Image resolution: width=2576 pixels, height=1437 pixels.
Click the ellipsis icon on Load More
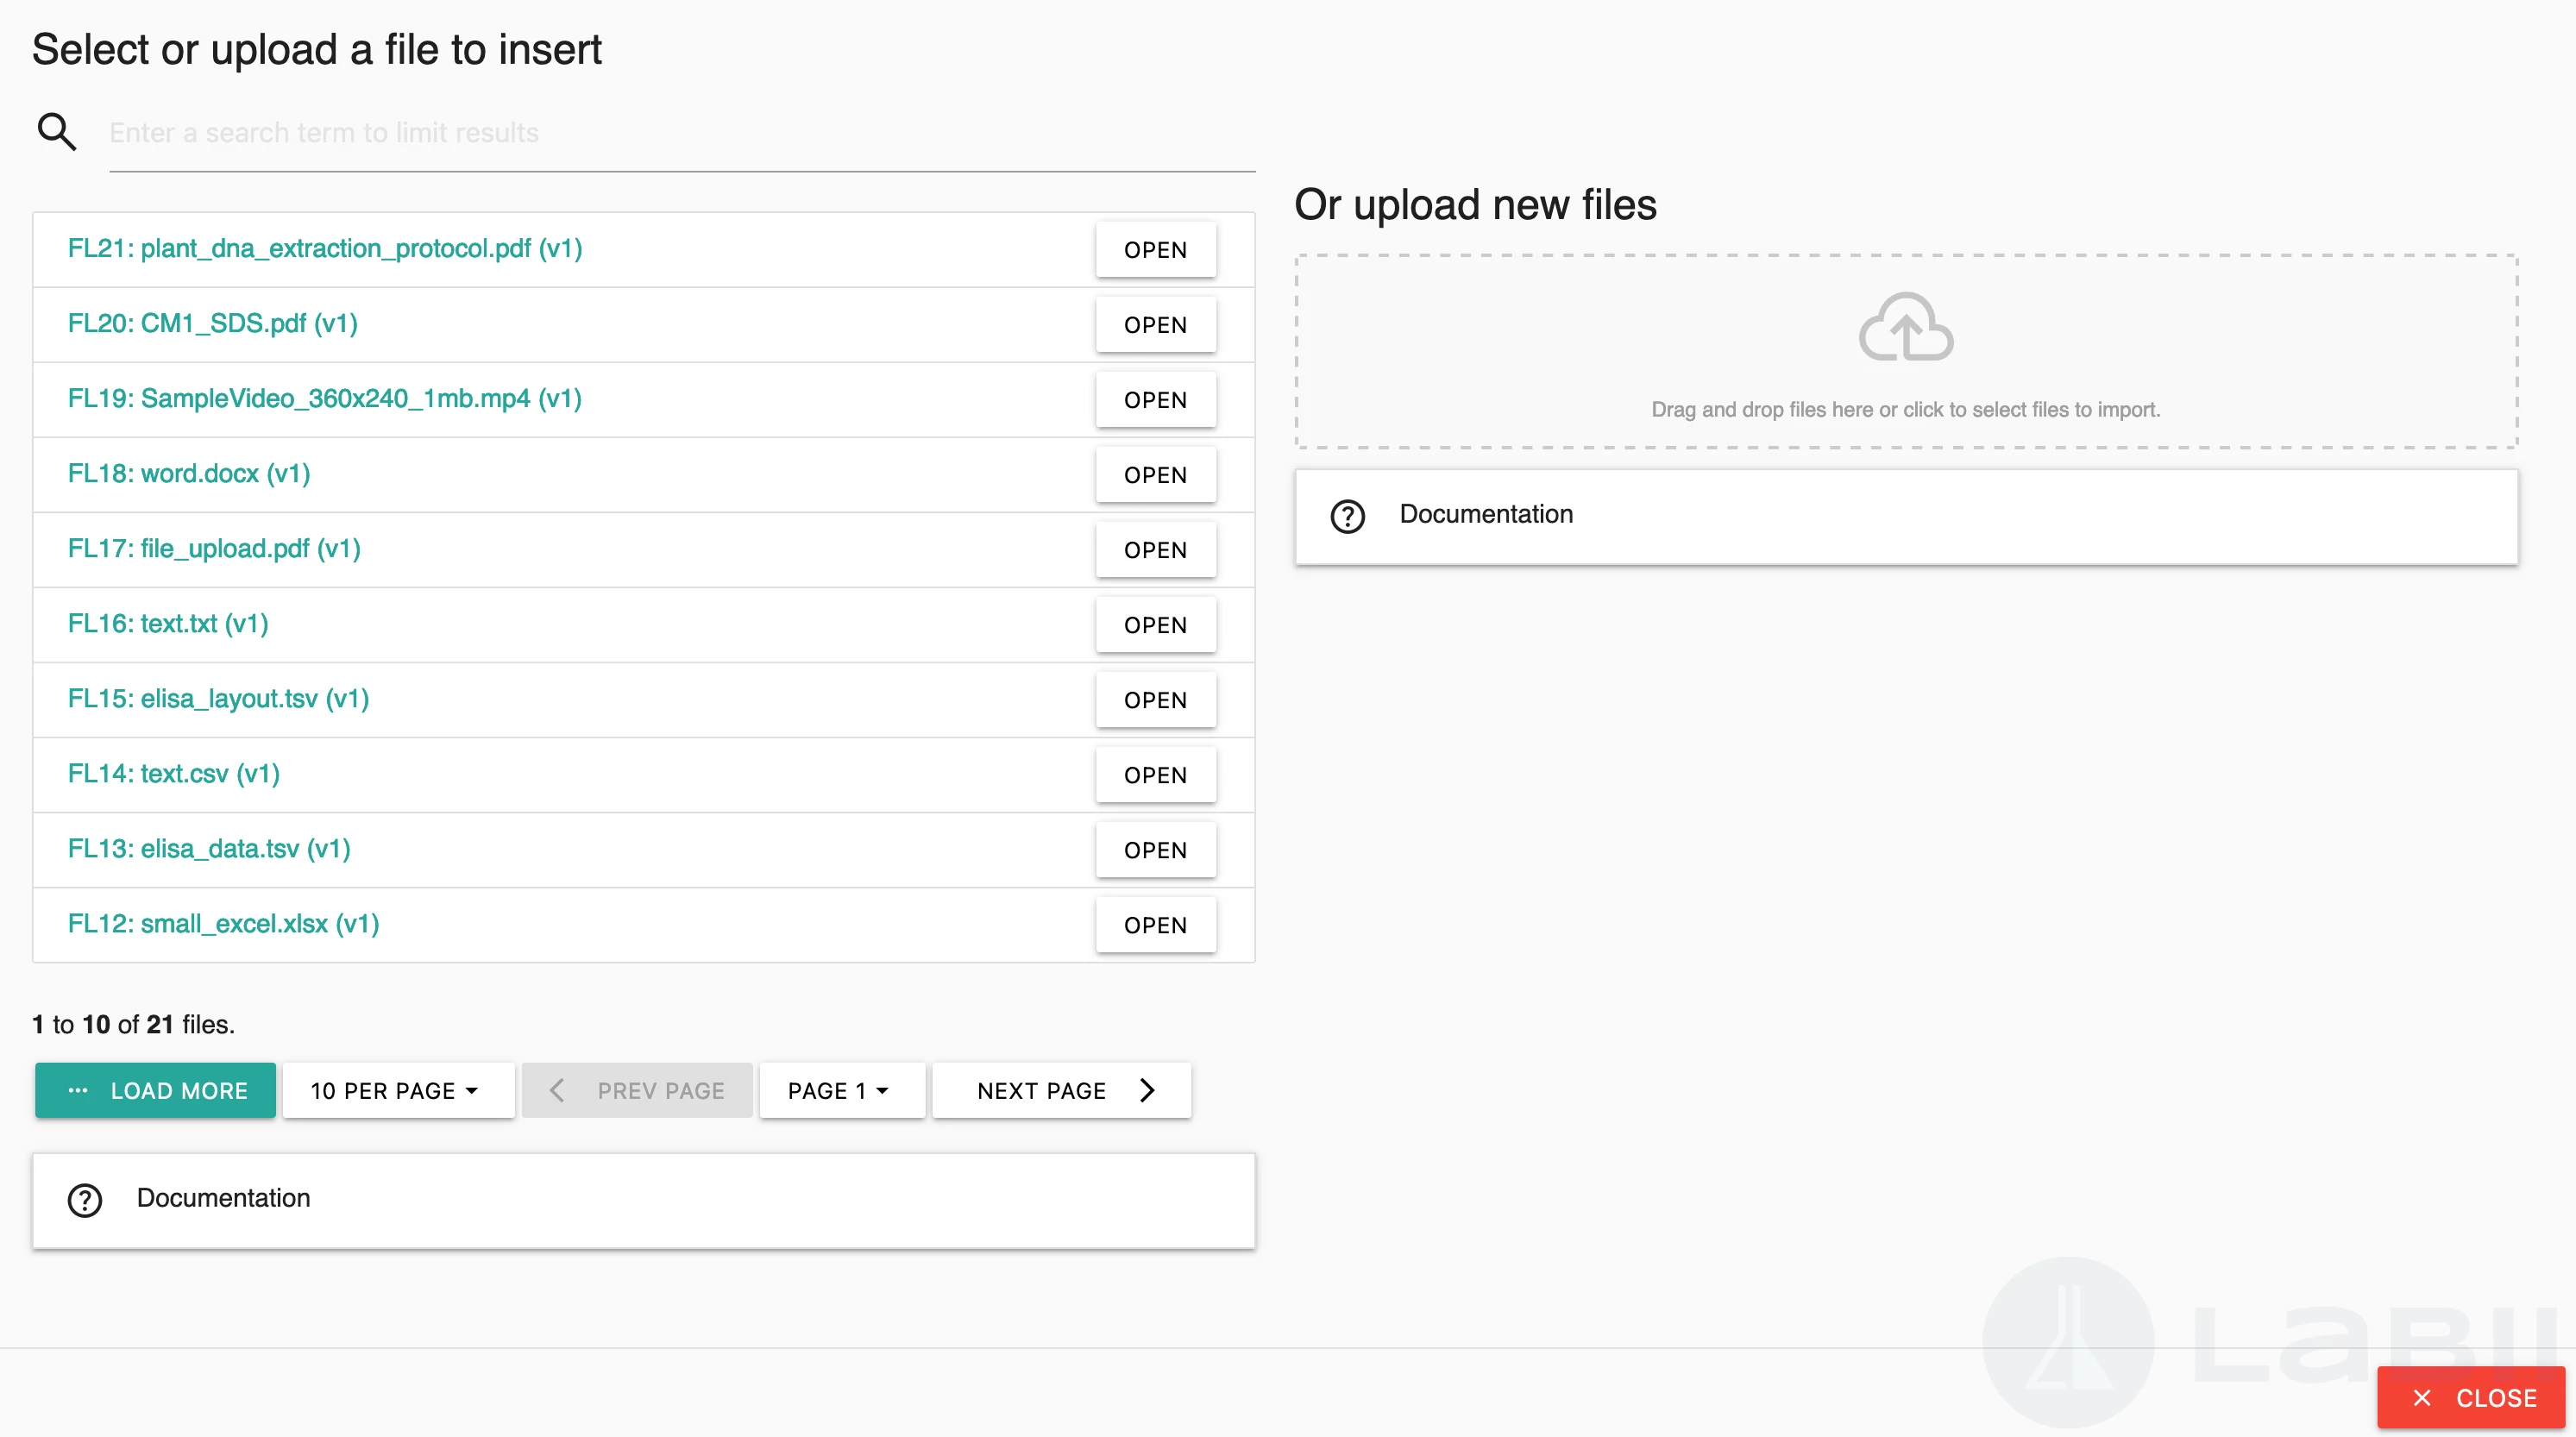click(78, 1090)
